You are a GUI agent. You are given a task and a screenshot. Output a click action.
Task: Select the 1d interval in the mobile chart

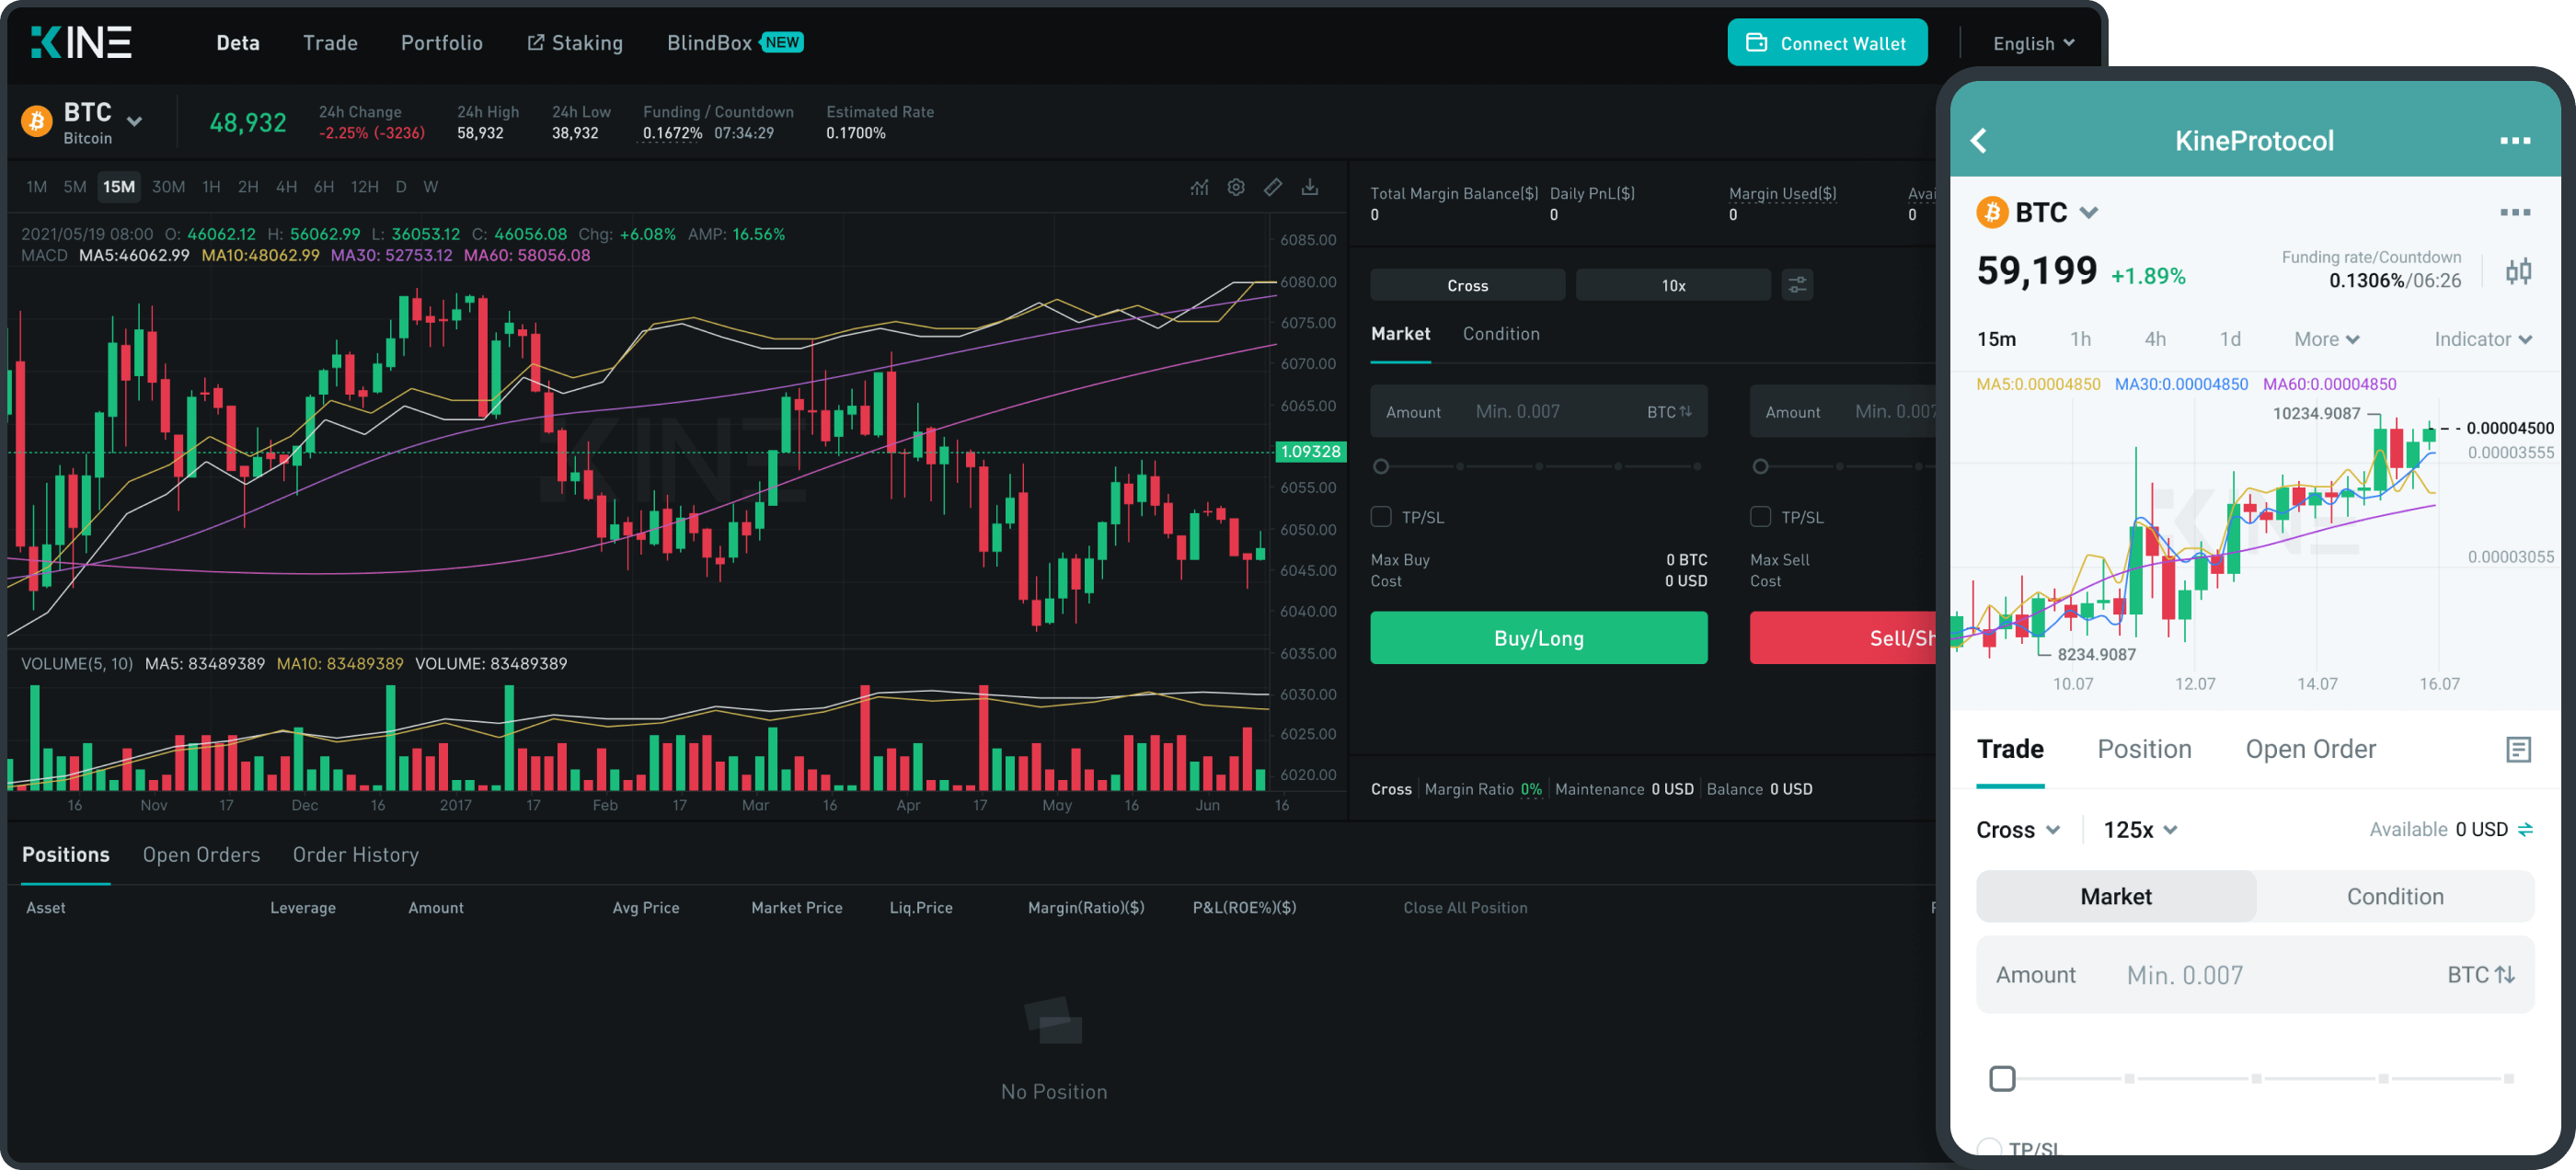pos(2230,339)
